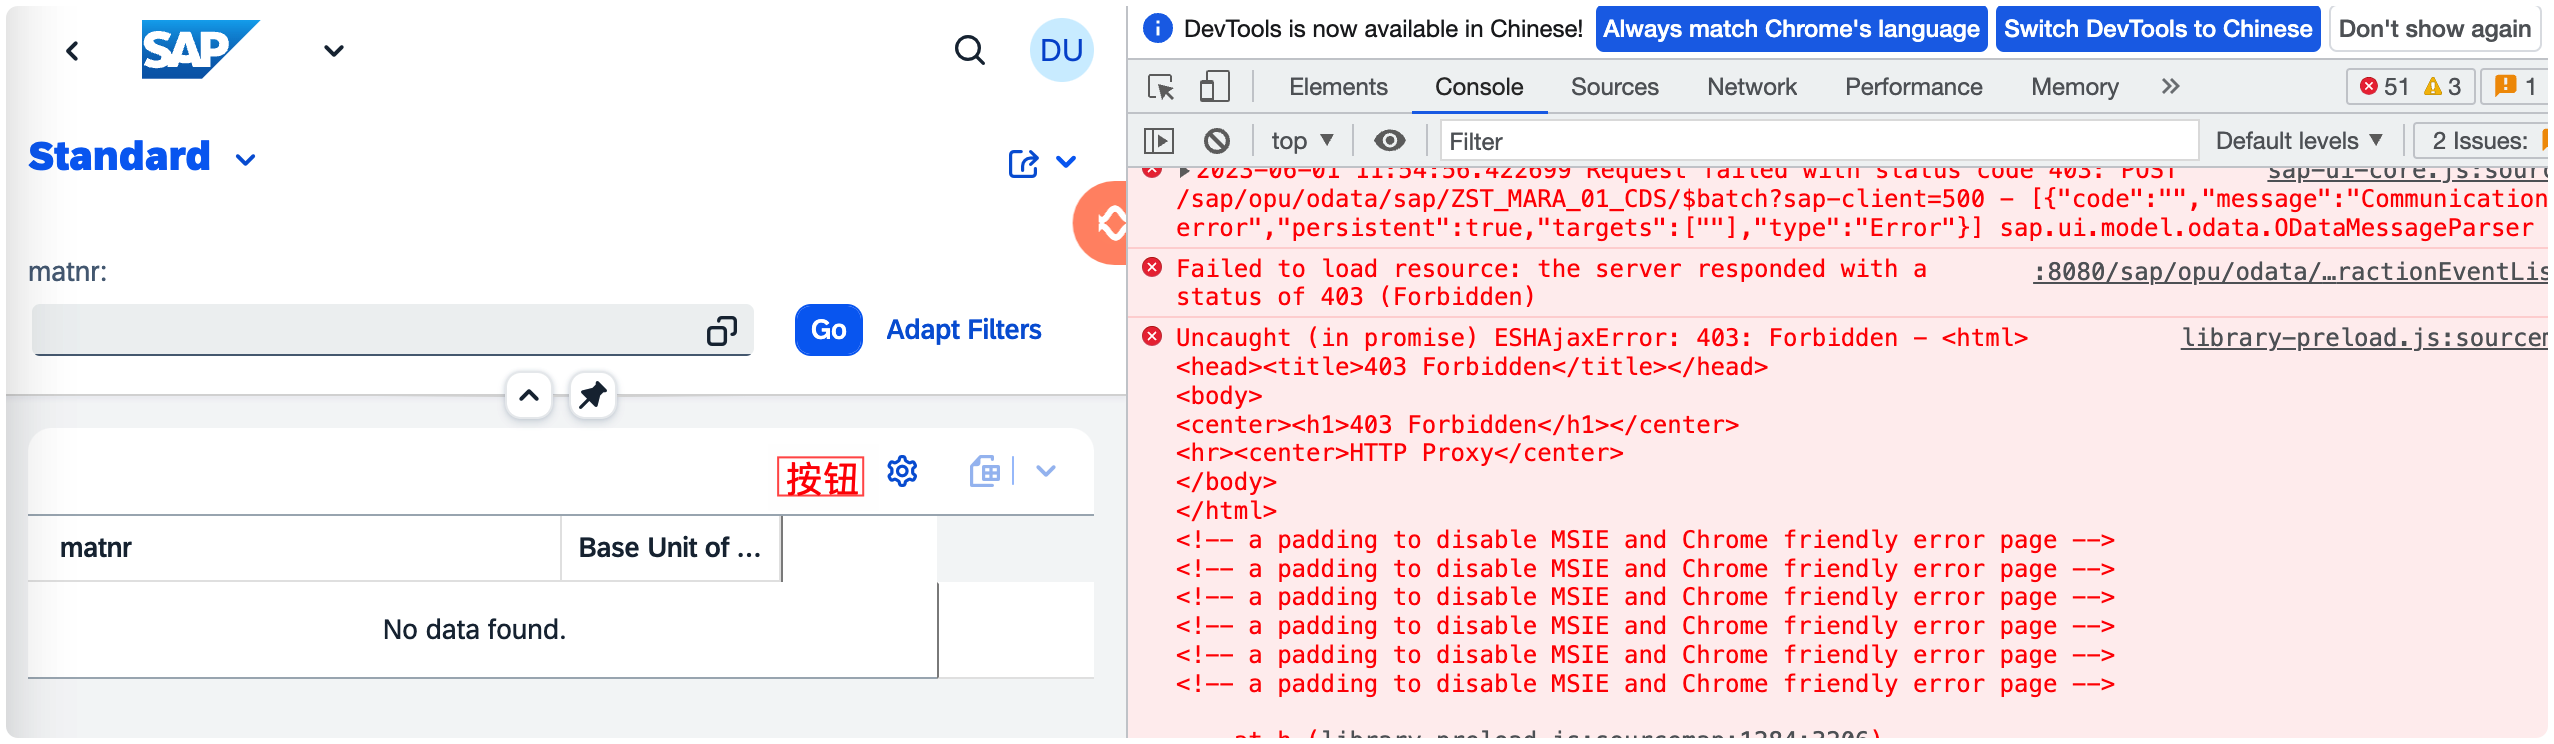
Task: Toggle the device toolbar icon
Action: pyautogui.click(x=1214, y=87)
